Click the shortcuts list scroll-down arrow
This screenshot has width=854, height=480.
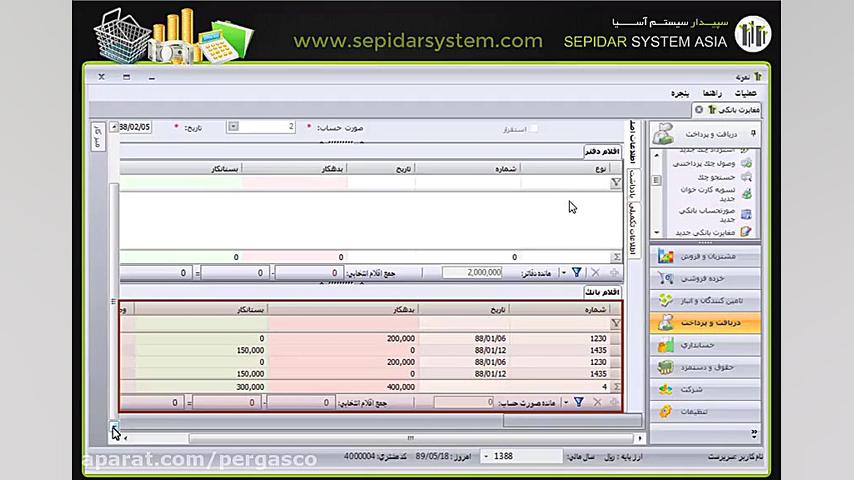(657, 233)
